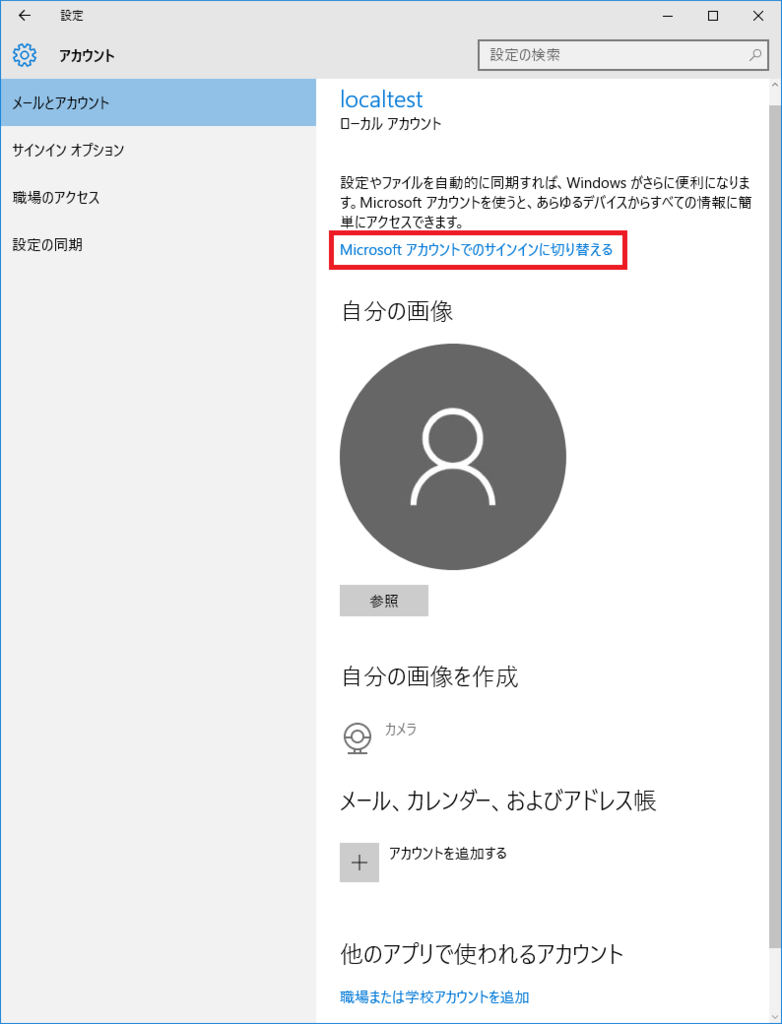Click the search magnifier icon
The image size is (782, 1024).
click(x=755, y=55)
